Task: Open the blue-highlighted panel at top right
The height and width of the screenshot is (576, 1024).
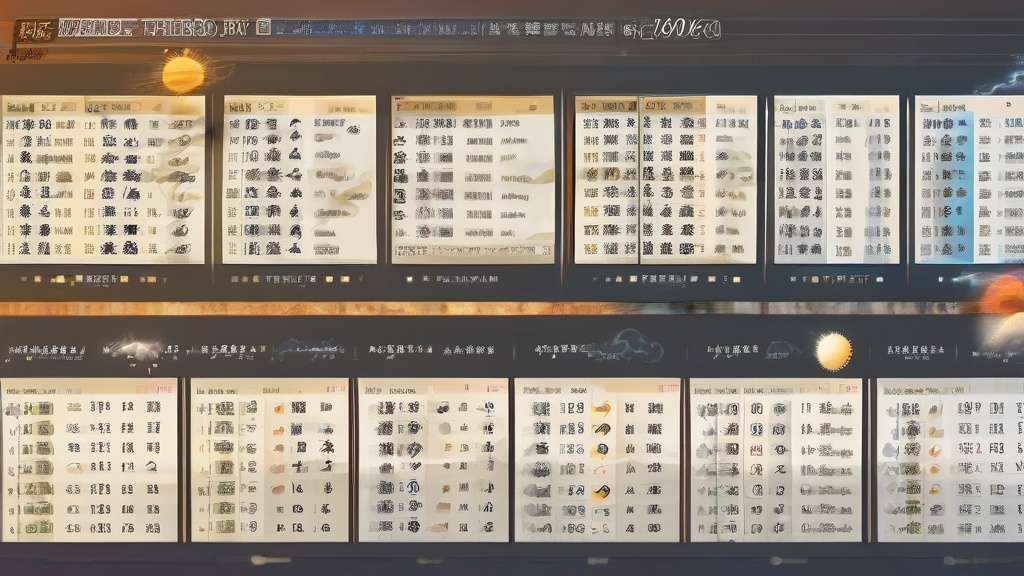Action: [968, 180]
